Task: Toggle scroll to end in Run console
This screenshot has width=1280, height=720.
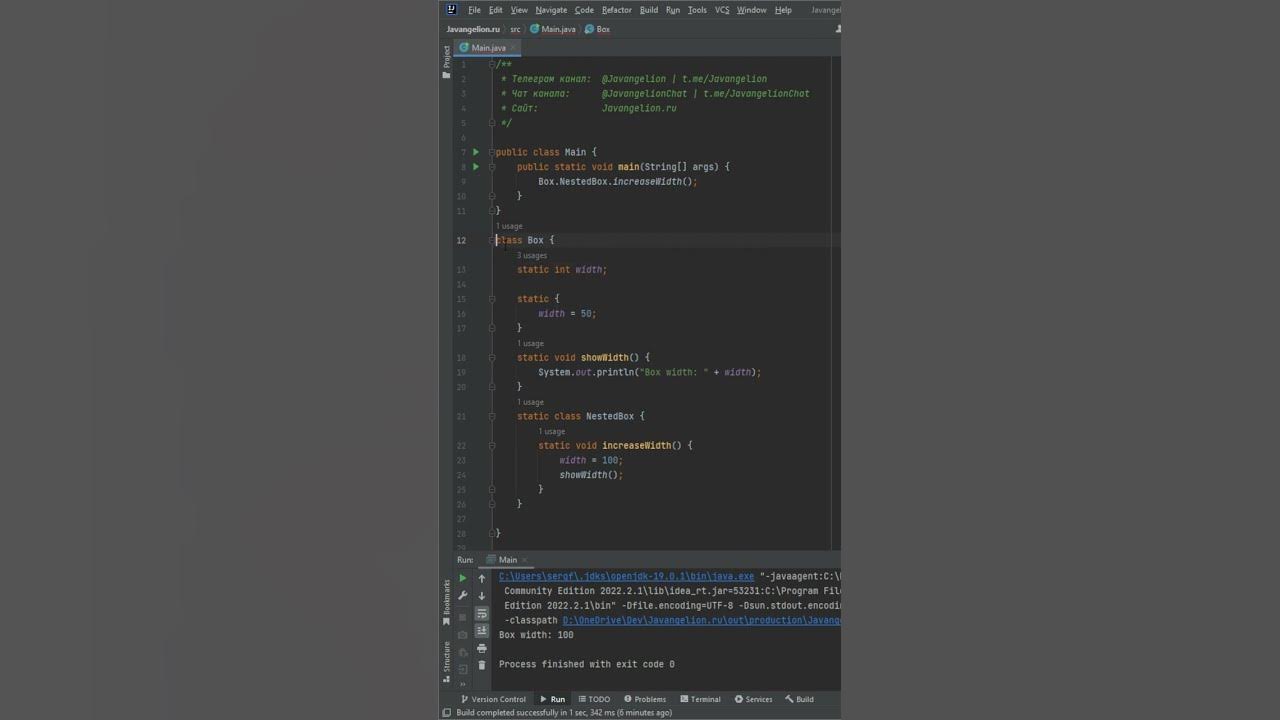Action: [482, 631]
